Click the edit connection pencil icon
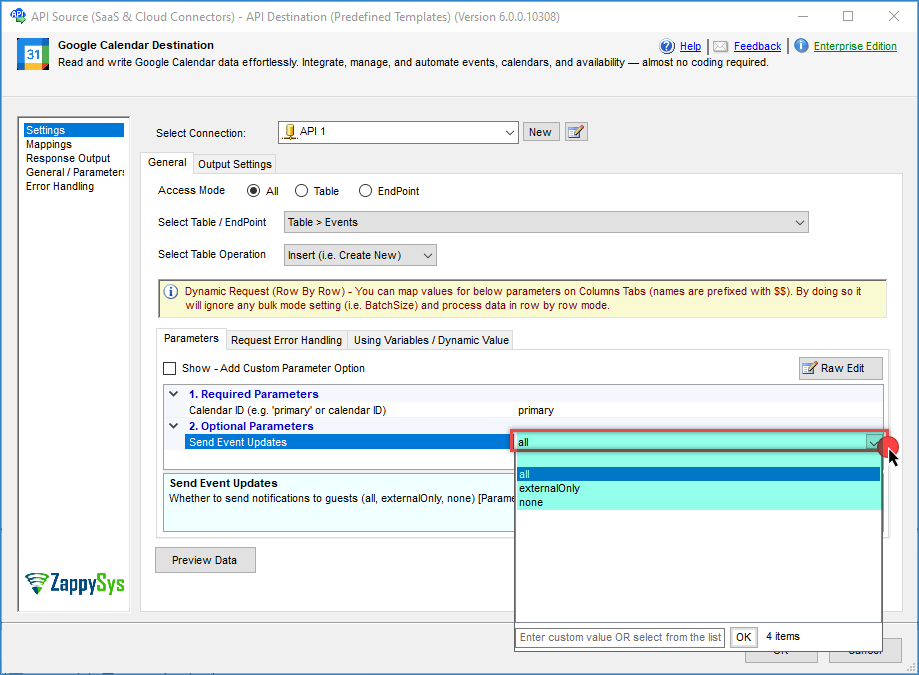Screen dimensions: 919x675 576,132
